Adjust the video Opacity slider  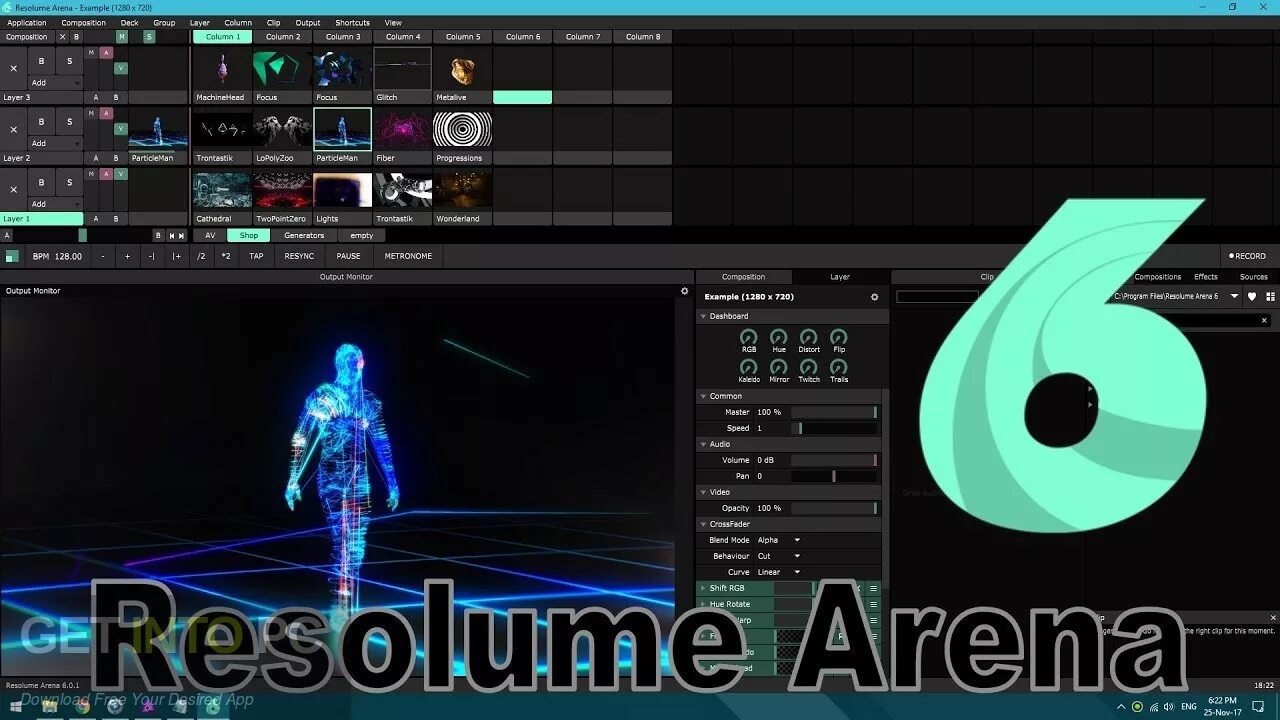pos(834,508)
